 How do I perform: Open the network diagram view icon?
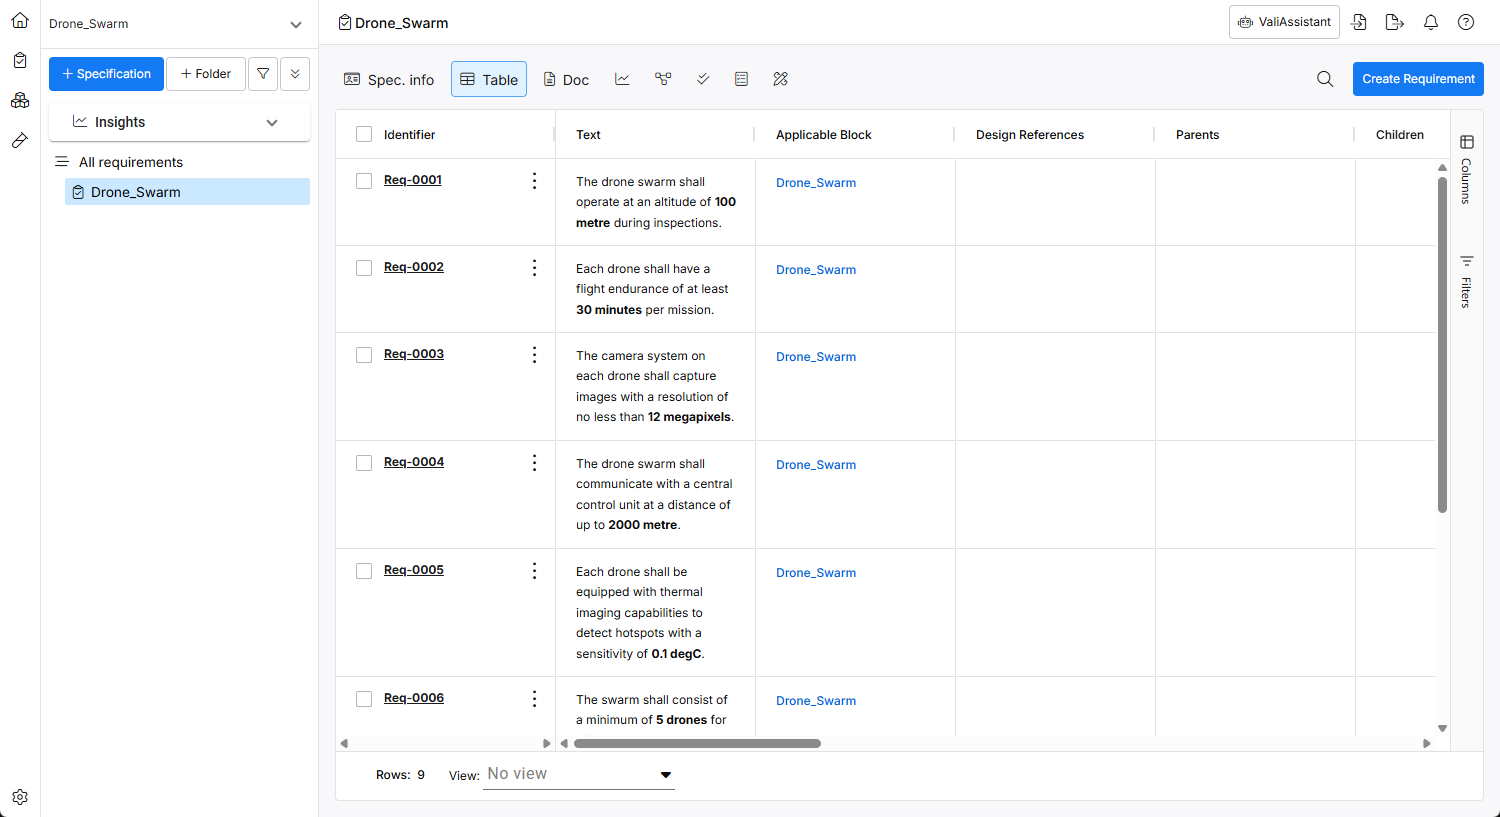(x=663, y=79)
